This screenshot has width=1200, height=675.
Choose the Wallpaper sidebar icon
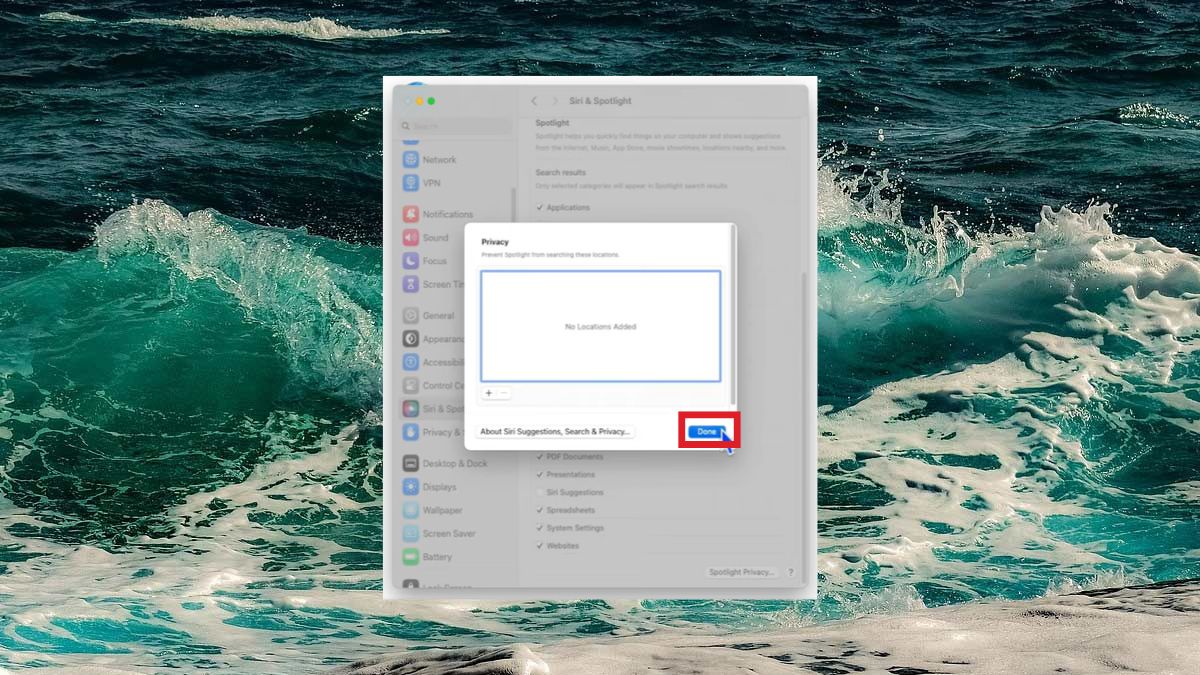[x=411, y=510]
